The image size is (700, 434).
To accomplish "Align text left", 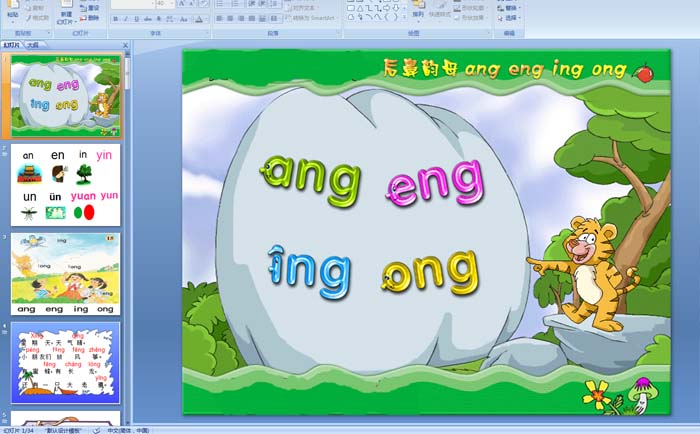I will point(219,18).
